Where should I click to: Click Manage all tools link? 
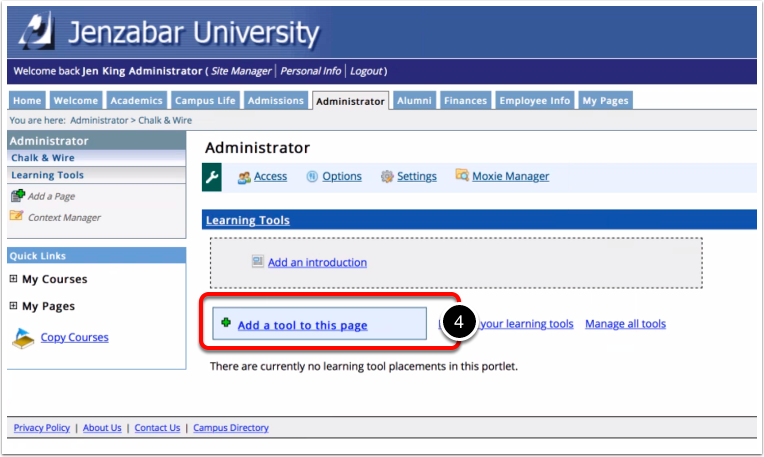coord(625,324)
